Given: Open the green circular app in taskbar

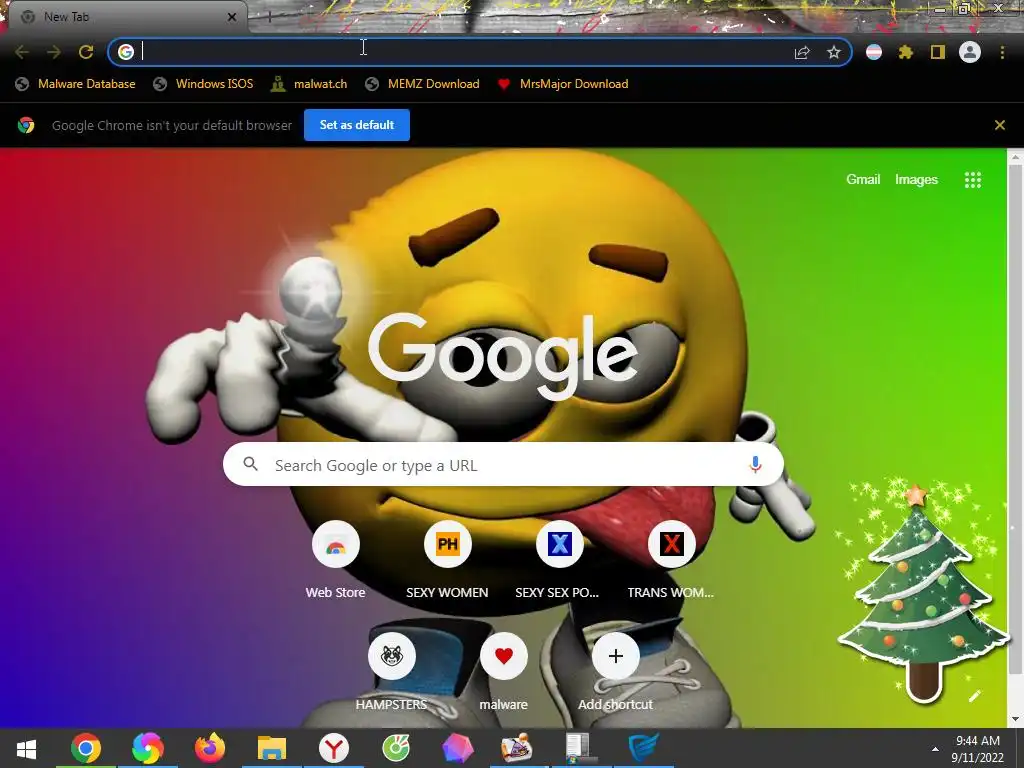Looking at the screenshot, I should point(396,748).
